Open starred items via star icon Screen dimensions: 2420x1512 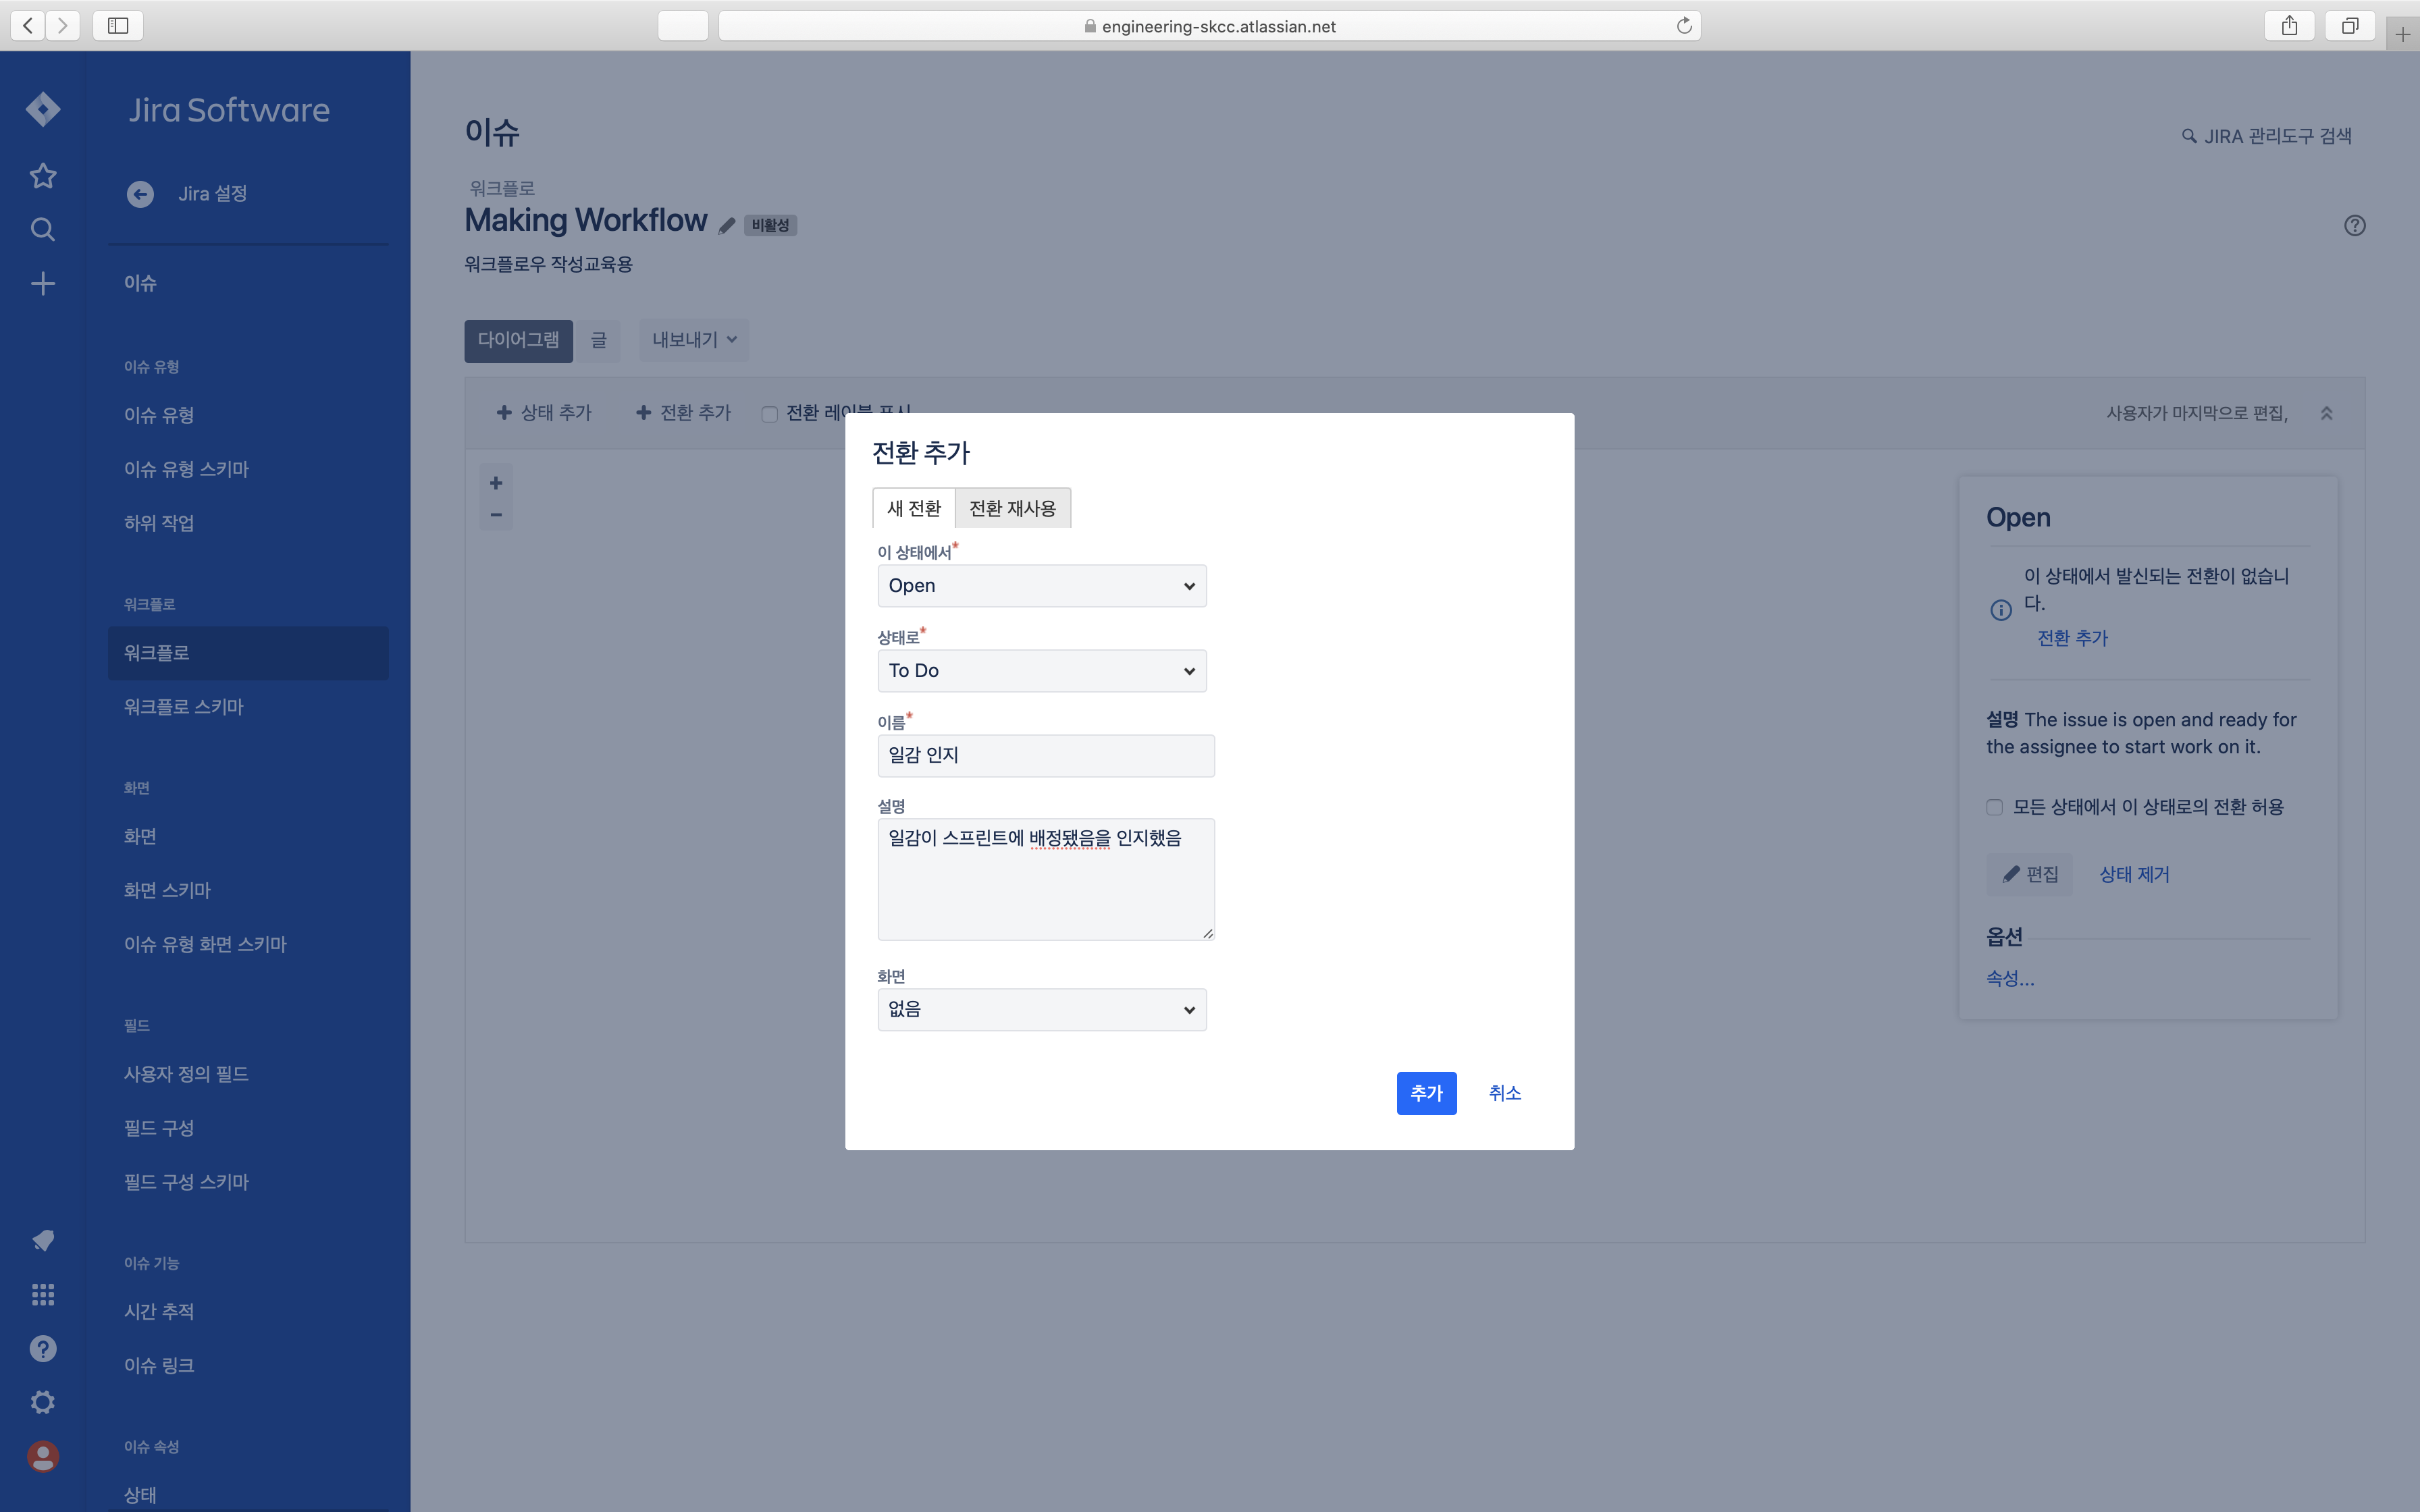pyautogui.click(x=43, y=176)
